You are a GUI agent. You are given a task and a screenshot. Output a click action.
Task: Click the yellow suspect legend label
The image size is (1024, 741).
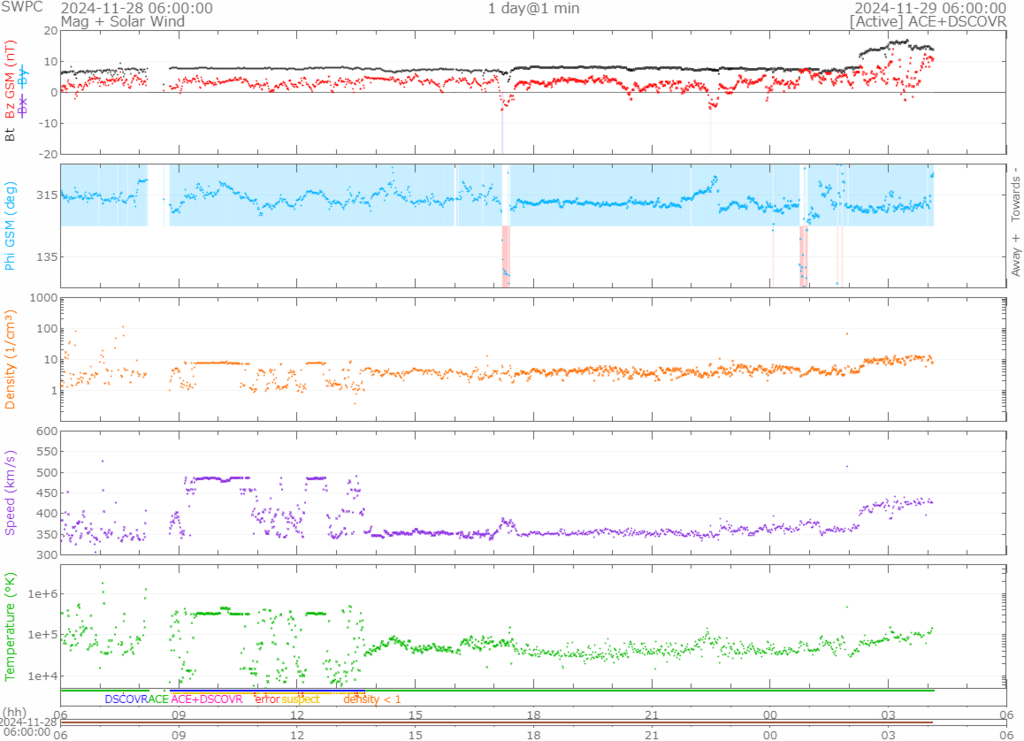300,699
